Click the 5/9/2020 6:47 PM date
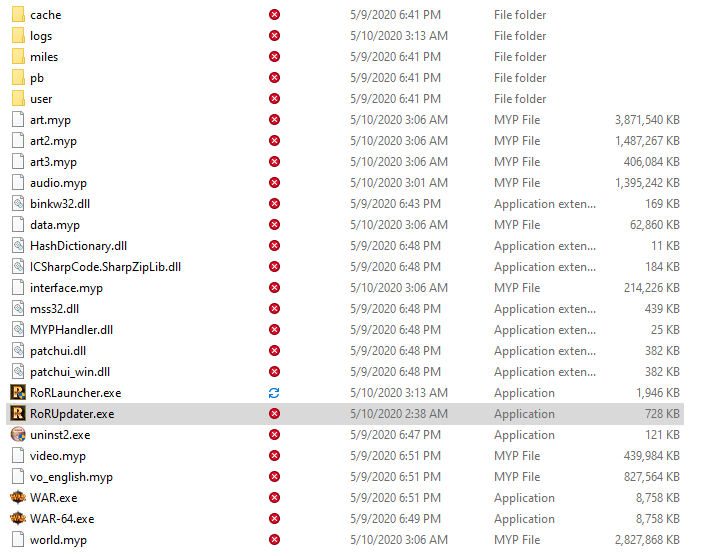 395,435
